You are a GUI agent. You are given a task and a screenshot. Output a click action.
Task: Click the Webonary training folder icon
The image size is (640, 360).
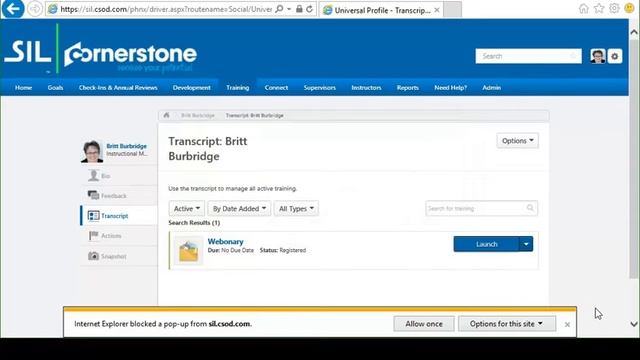pos(188,251)
